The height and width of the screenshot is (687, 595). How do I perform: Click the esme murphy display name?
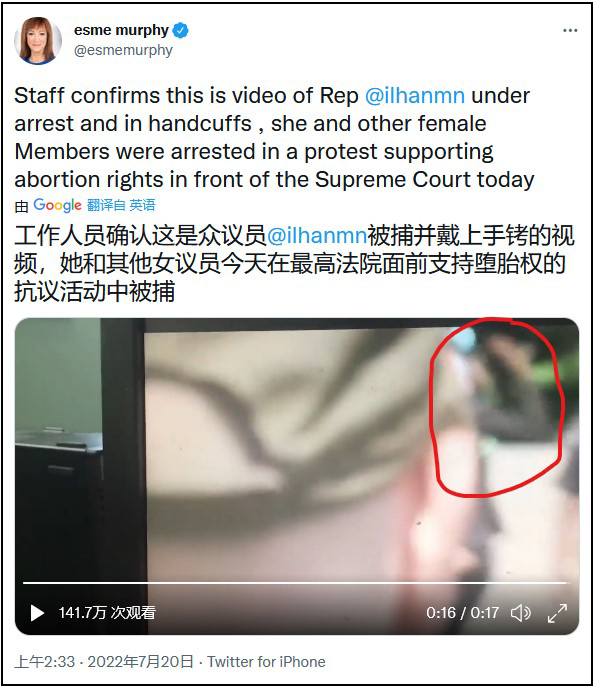[121, 30]
